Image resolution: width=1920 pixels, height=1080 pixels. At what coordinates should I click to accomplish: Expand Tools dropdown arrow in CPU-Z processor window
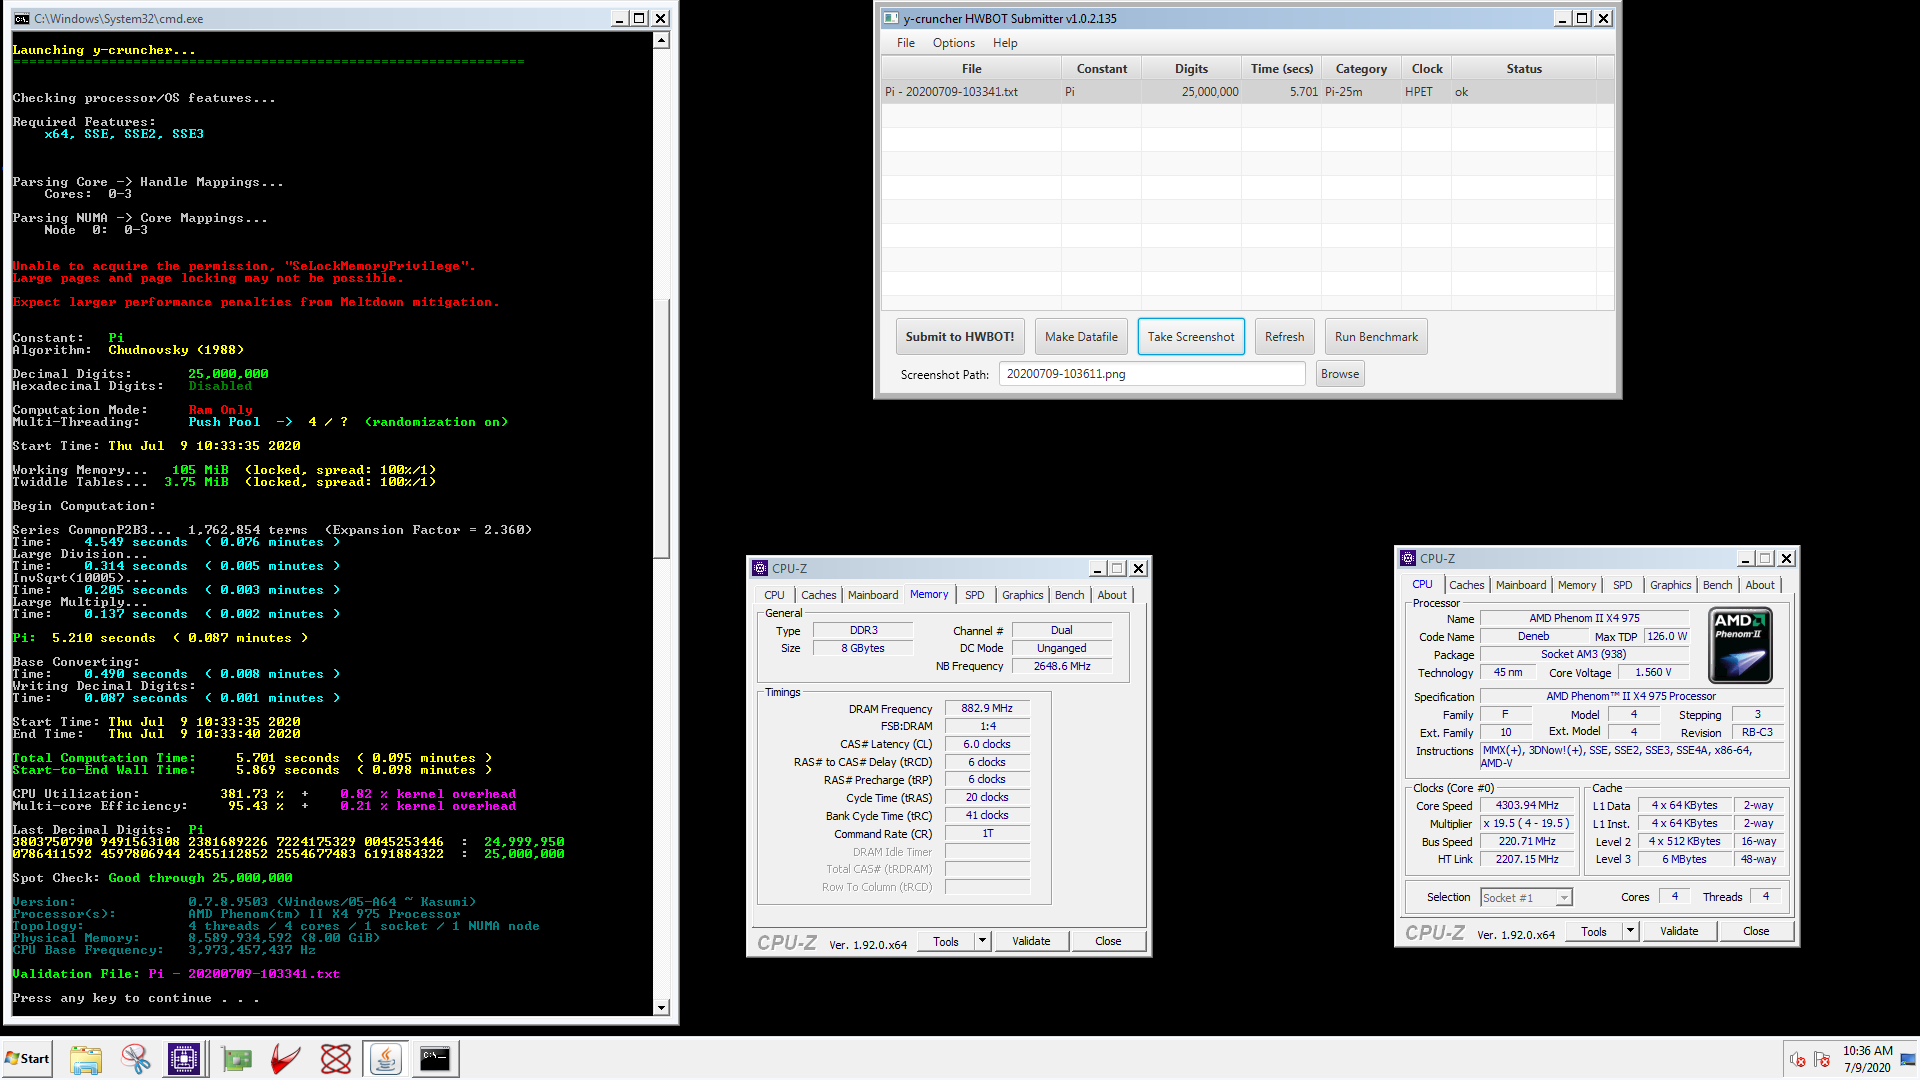[x=1630, y=931]
